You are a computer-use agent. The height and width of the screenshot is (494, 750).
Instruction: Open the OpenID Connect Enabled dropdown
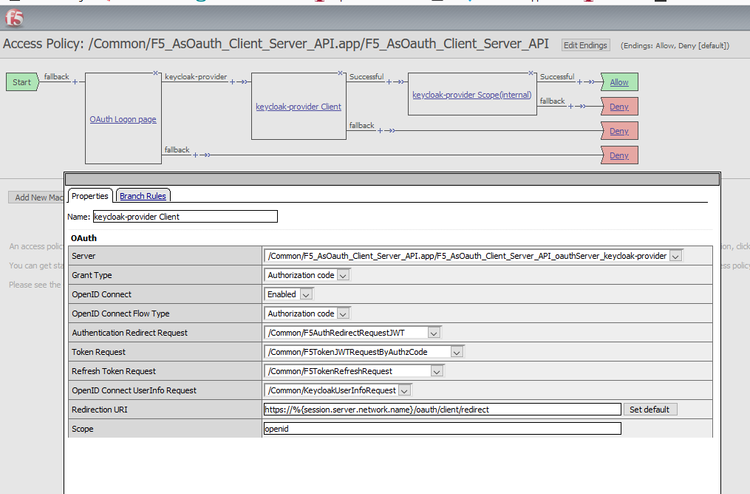(x=306, y=294)
